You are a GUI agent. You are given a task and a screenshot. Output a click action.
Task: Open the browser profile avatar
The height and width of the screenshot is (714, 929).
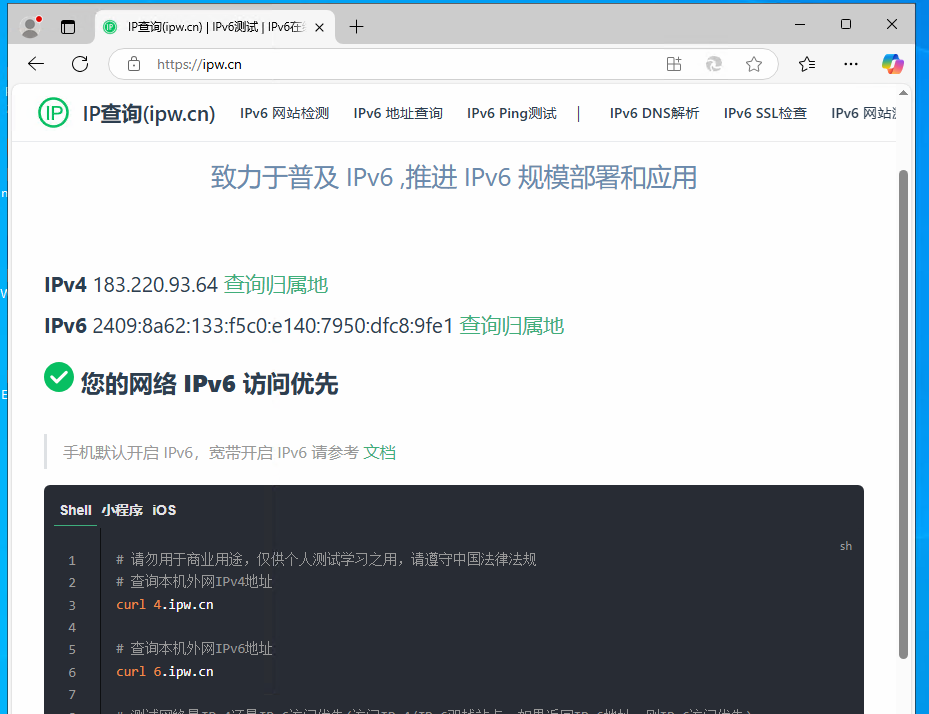coord(30,27)
